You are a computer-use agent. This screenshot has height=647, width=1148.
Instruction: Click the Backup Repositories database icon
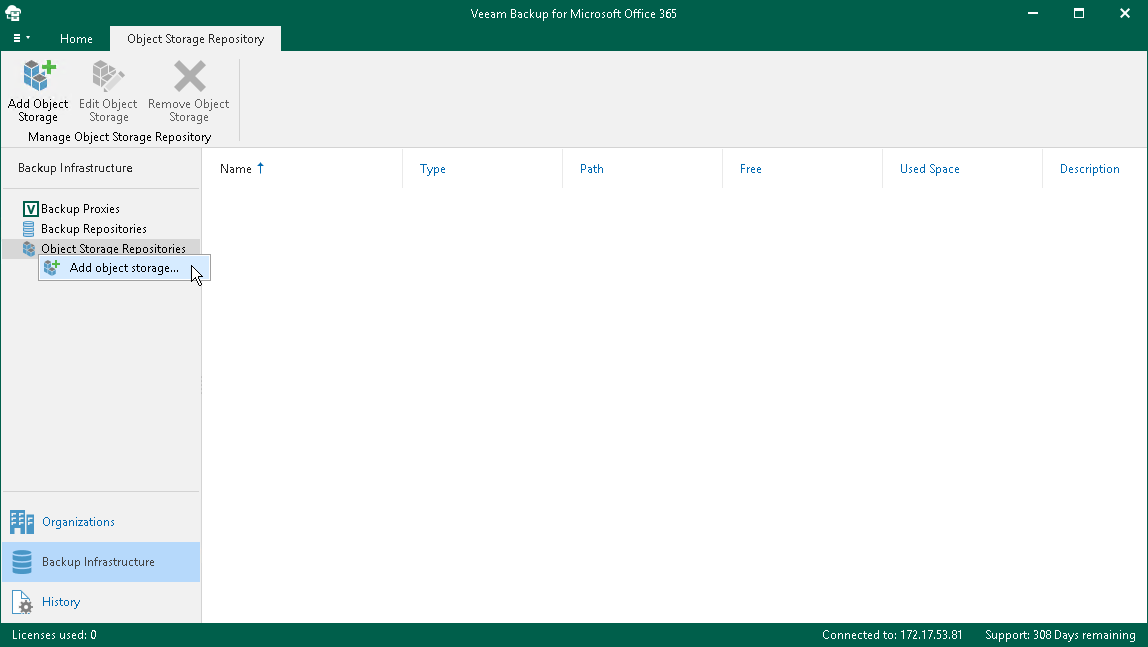[29, 229]
